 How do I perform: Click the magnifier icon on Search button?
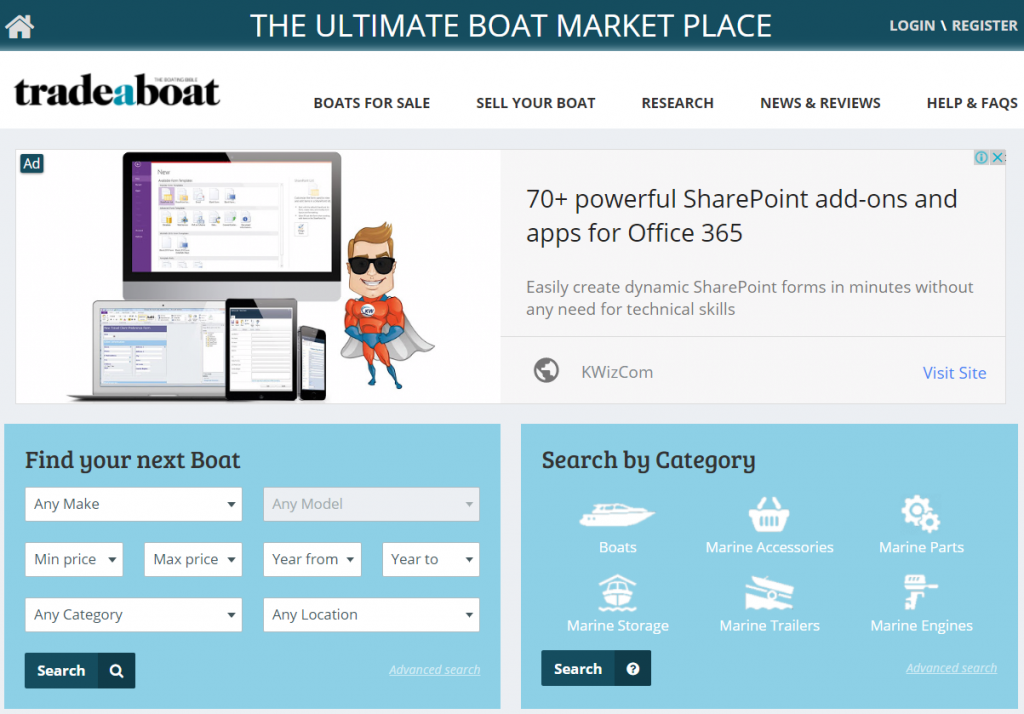[x=116, y=671]
